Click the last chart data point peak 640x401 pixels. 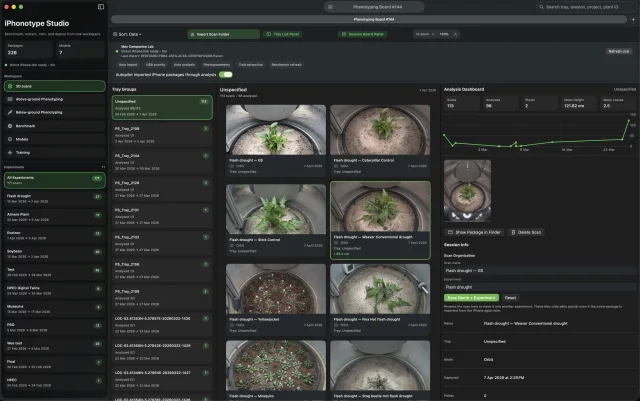pos(629,120)
